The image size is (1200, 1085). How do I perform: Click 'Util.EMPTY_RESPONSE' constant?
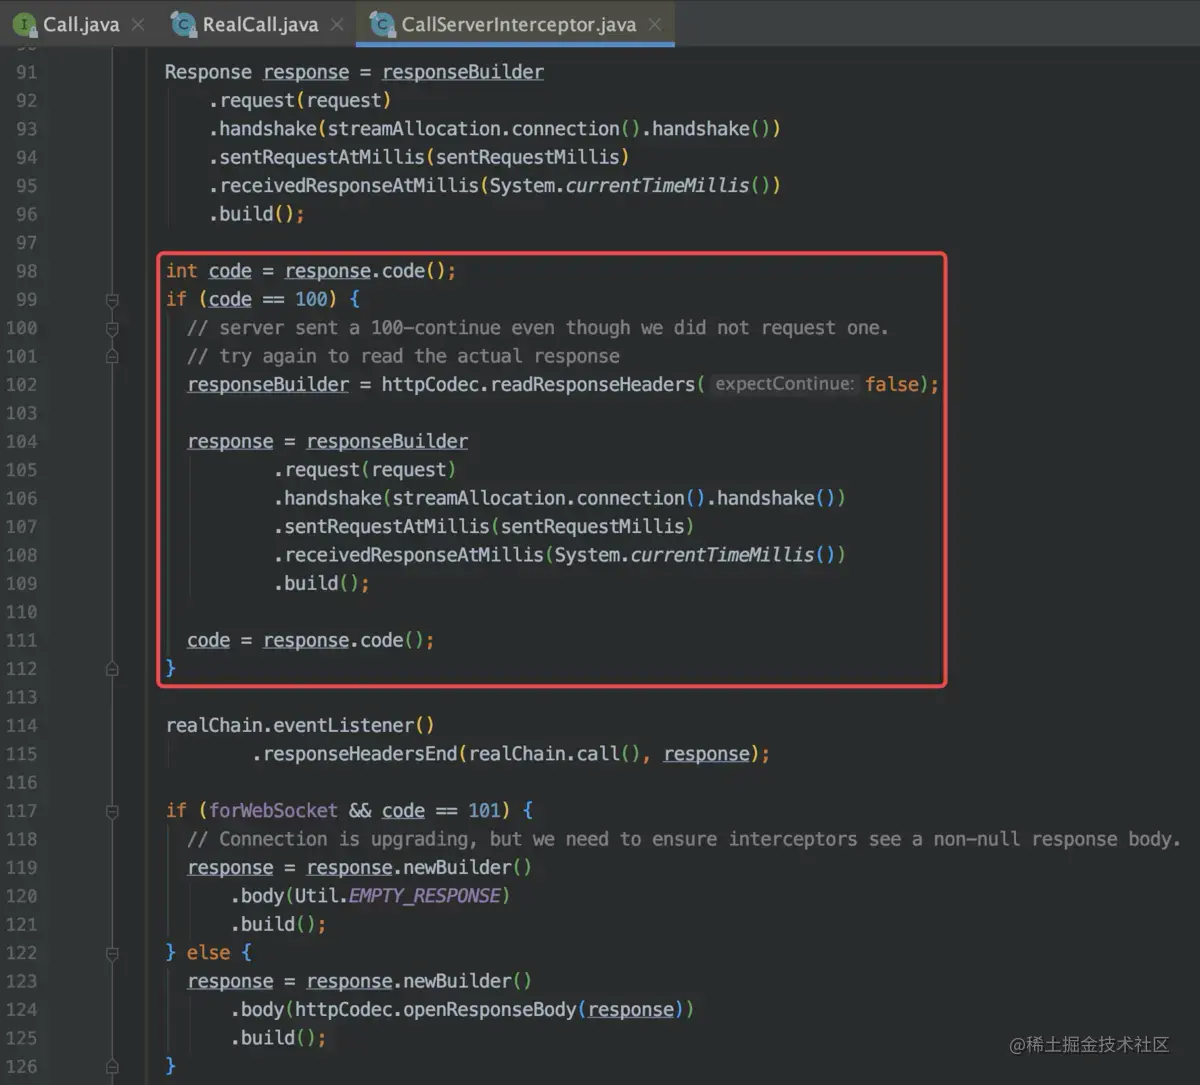397,896
